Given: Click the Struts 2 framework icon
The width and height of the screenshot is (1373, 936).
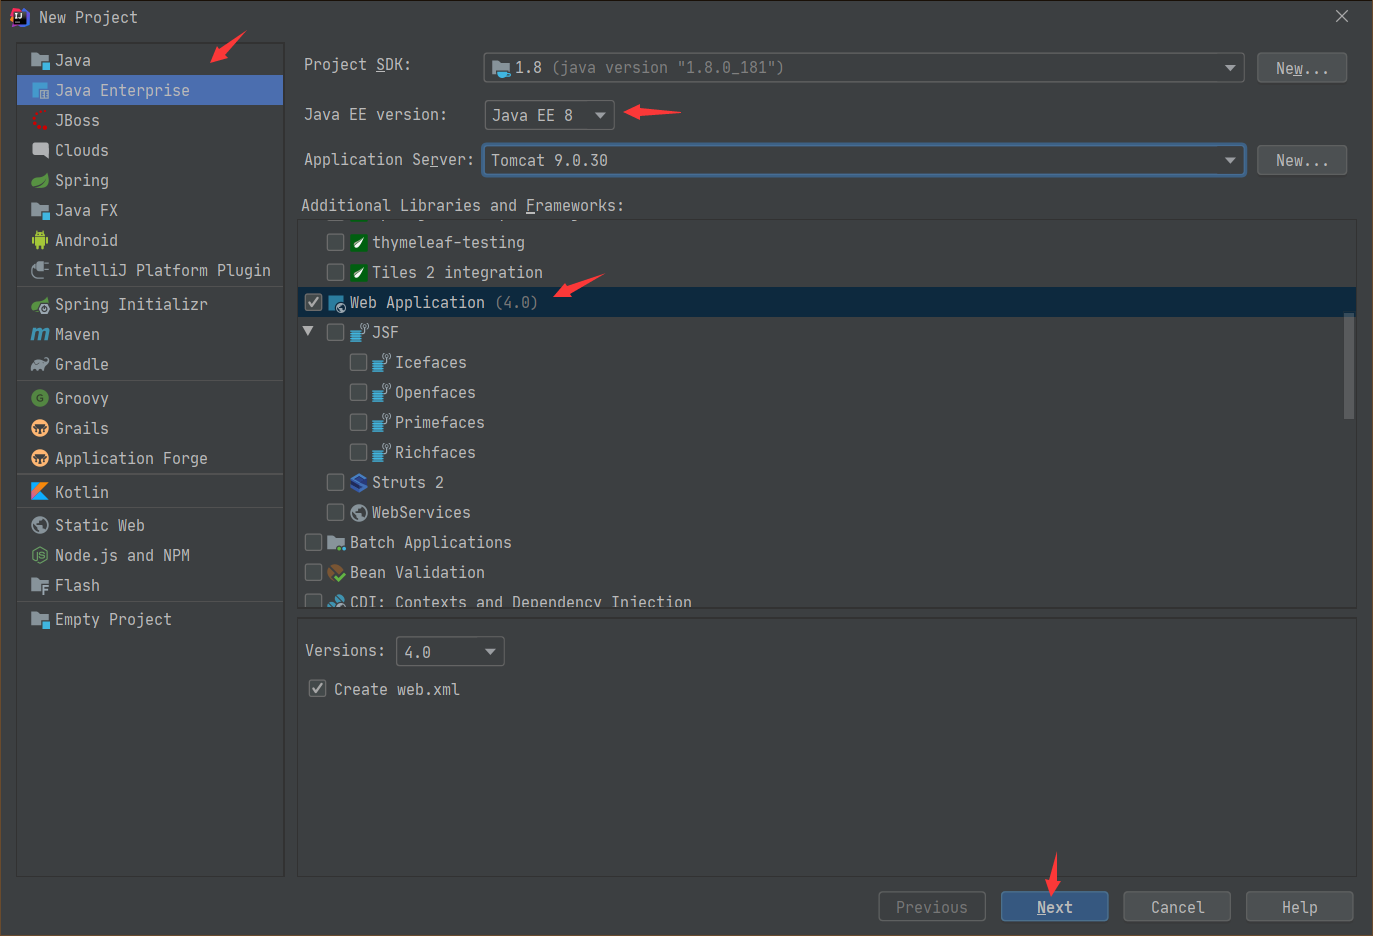Looking at the screenshot, I should point(359,482).
